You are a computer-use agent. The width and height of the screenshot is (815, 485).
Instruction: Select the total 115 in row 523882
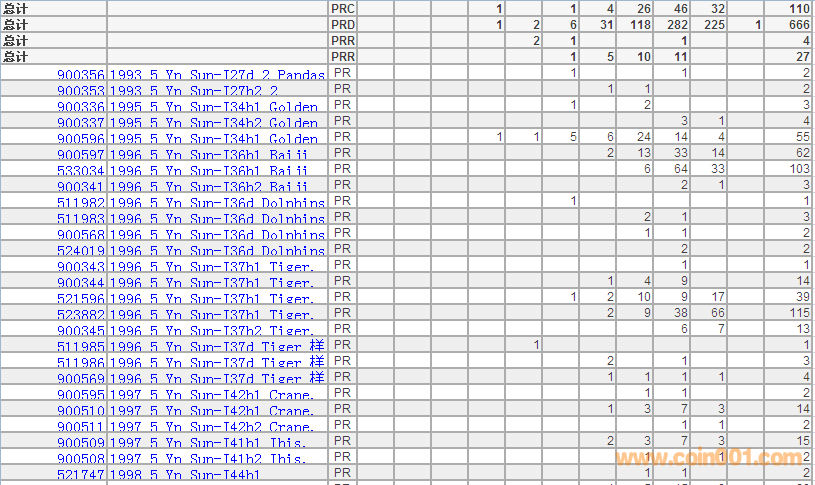click(x=798, y=313)
